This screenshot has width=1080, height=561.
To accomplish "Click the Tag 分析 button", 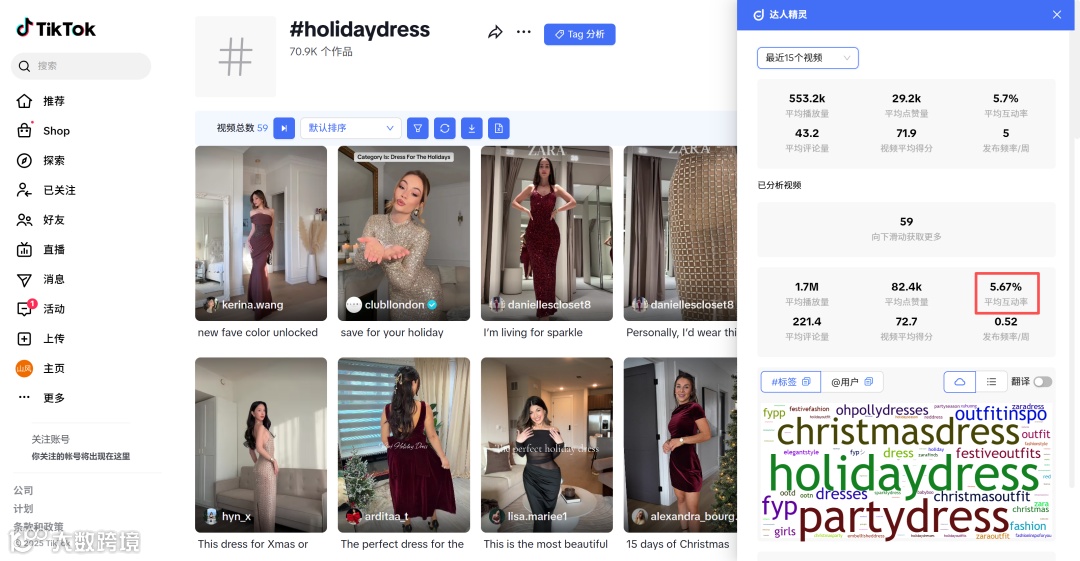I will pos(579,34).
